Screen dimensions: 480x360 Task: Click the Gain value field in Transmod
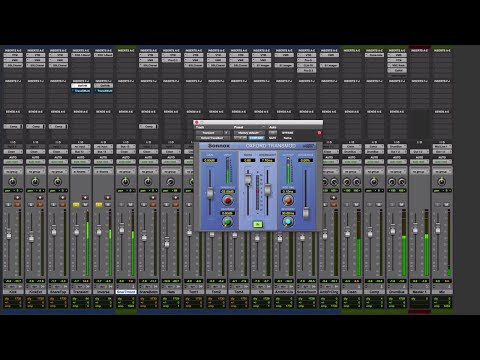coord(210,160)
